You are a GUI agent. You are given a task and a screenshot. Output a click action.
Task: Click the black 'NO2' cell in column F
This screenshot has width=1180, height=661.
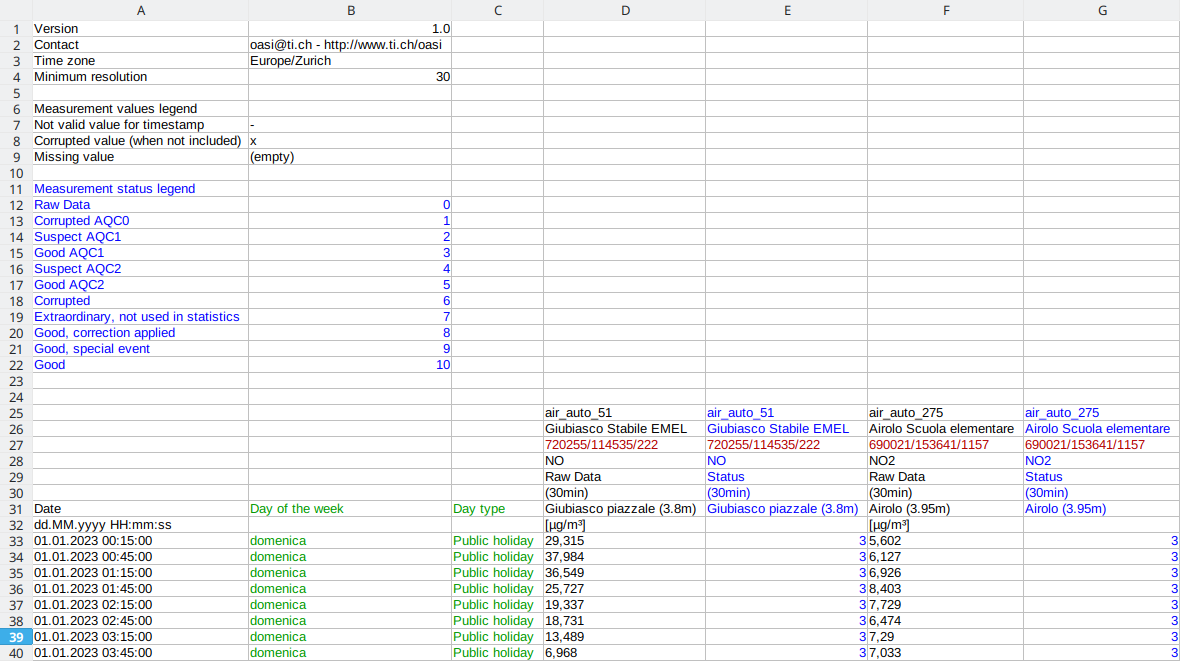tap(945, 461)
